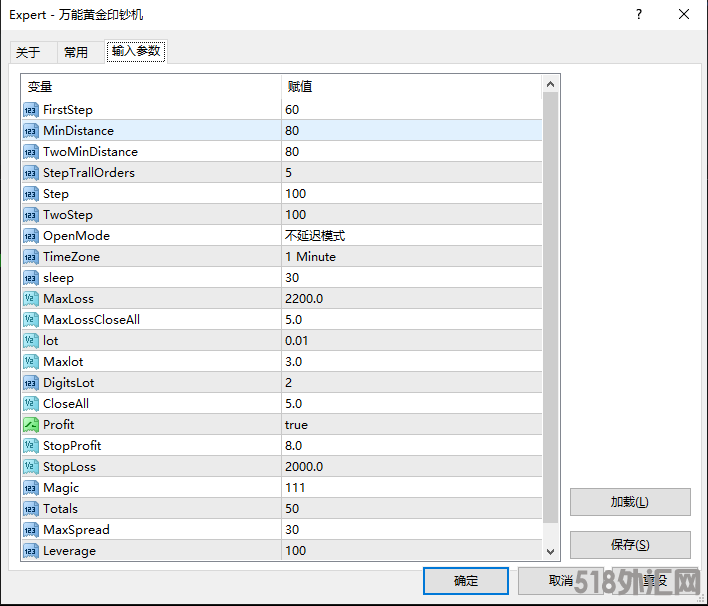Select the sleep variable name
The width and height of the screenshot is (708, 606).
58,278
